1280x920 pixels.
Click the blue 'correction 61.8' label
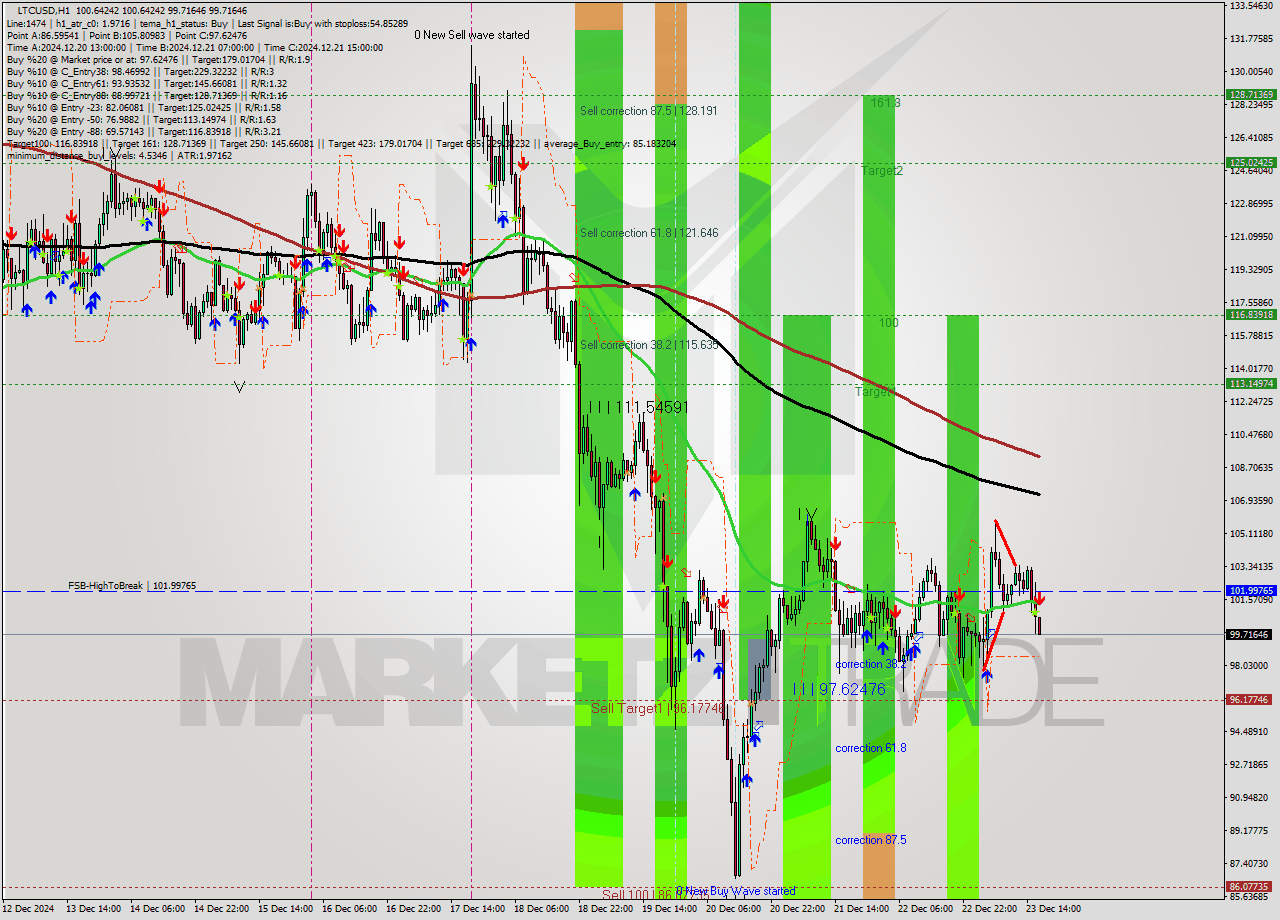[x=871, y=747]
